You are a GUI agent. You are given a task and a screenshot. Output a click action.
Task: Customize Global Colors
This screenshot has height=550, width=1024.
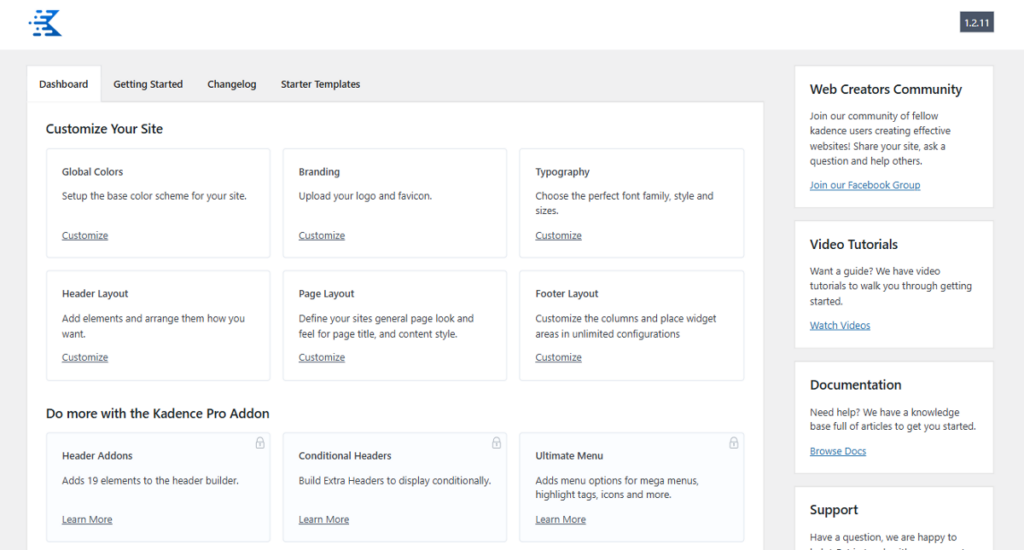[85, 235]
